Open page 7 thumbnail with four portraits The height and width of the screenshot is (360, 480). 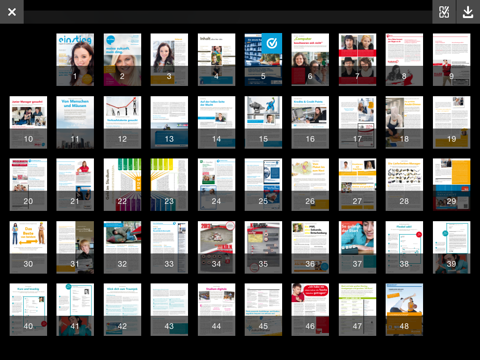[357, 60]
